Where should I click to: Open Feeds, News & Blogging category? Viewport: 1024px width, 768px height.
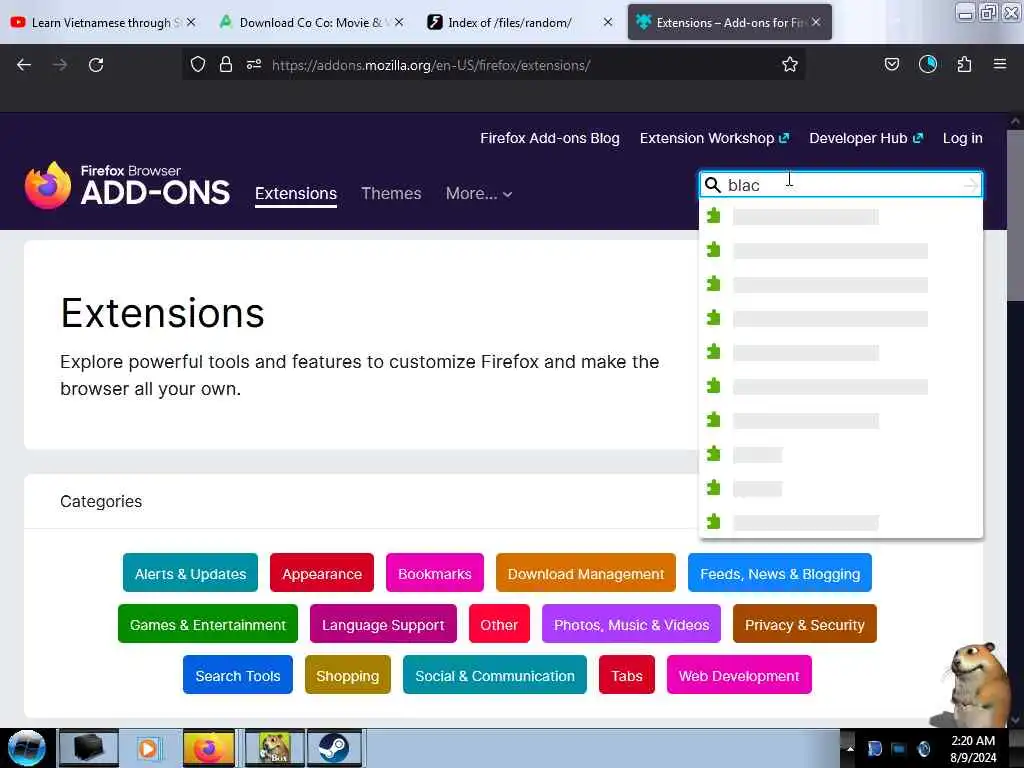780,573
